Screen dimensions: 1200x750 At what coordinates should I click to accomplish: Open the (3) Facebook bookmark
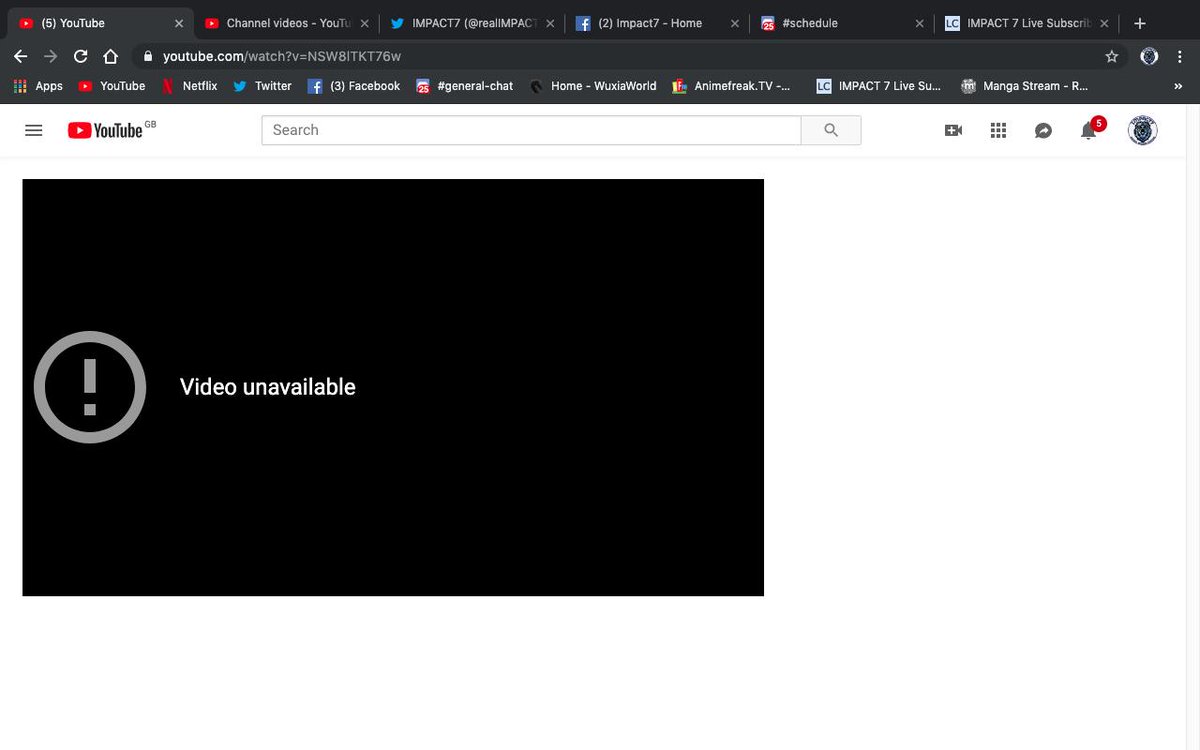point(354,86)
